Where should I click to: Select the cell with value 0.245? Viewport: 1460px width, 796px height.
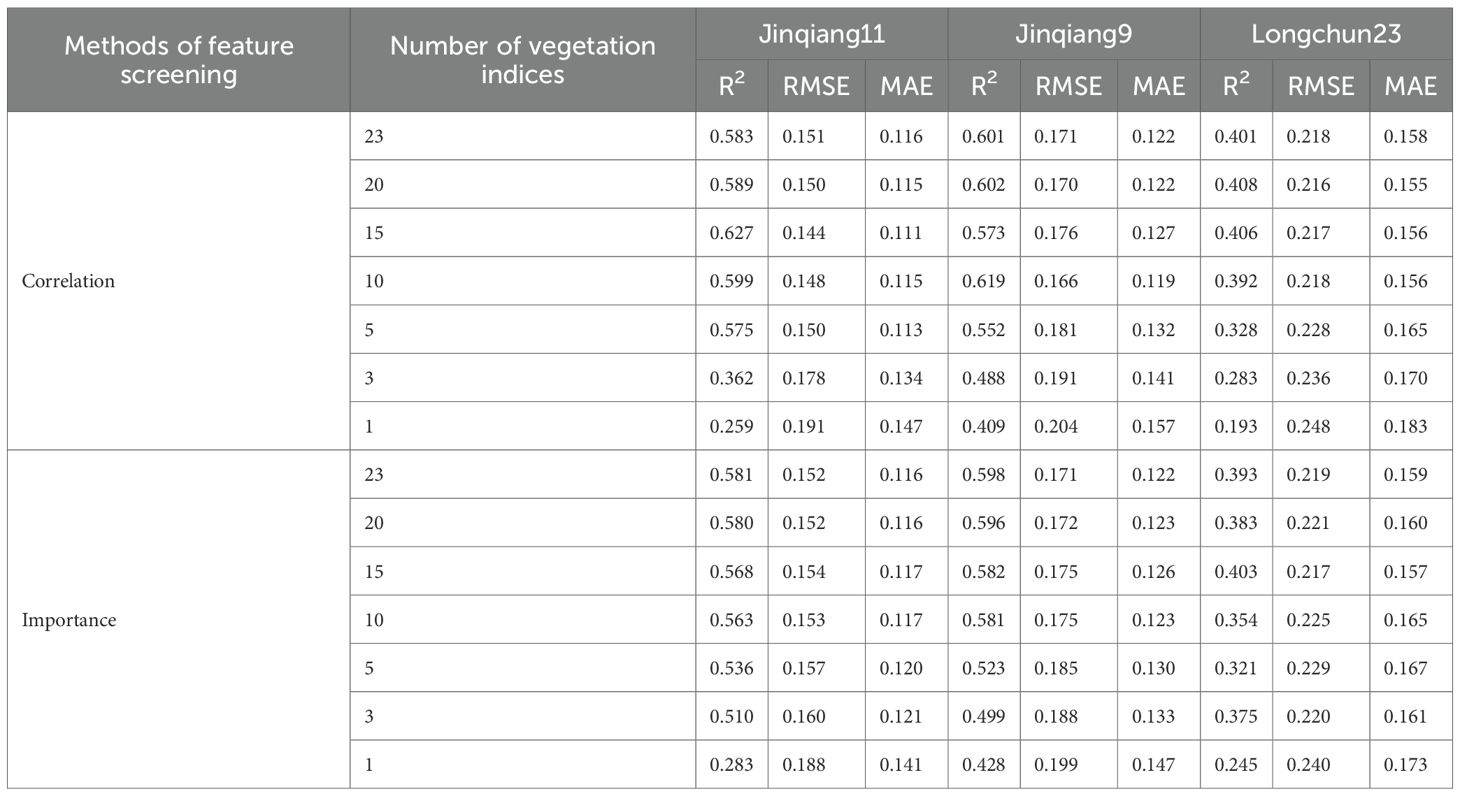tap(1236, 765)
